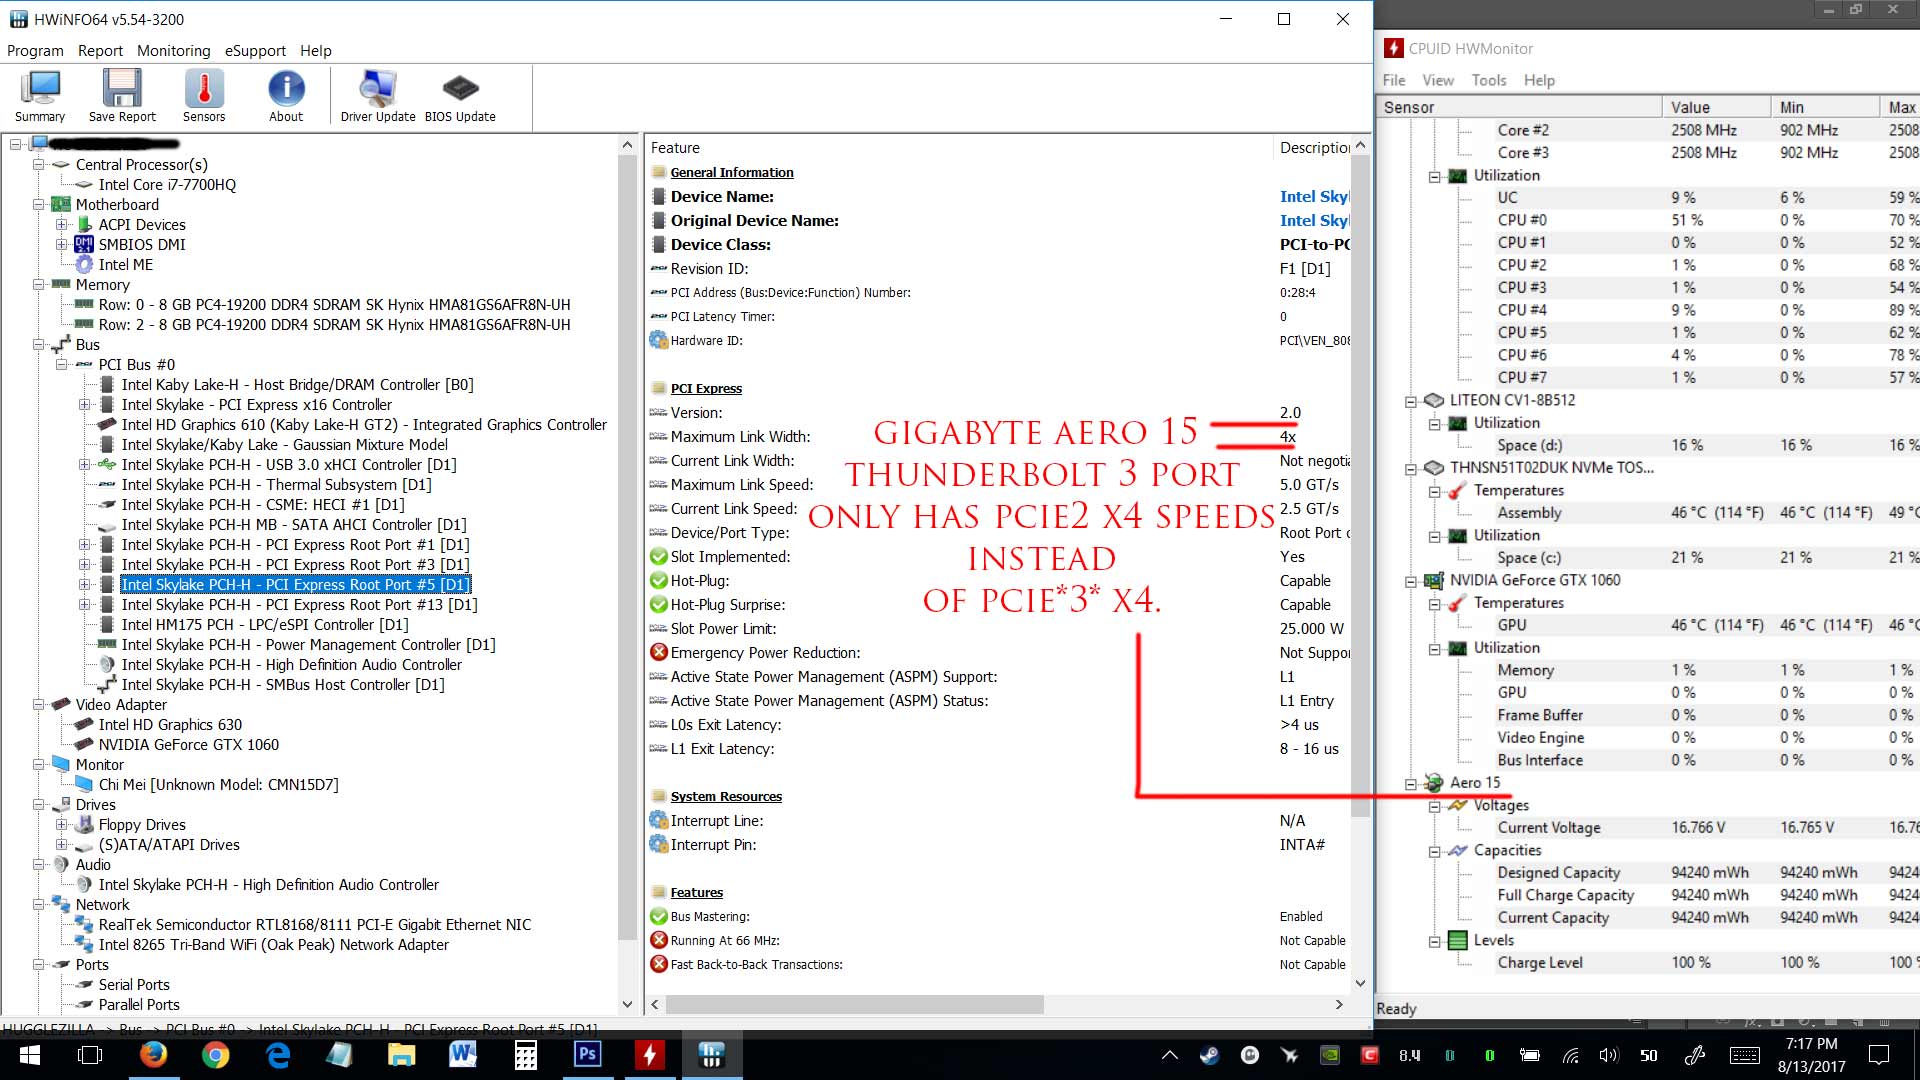Image resolution: width=1920 pixels, height=1080 pixels.
Task: Collapse the Motherboard tree node
Action: [x=38, y=205]
